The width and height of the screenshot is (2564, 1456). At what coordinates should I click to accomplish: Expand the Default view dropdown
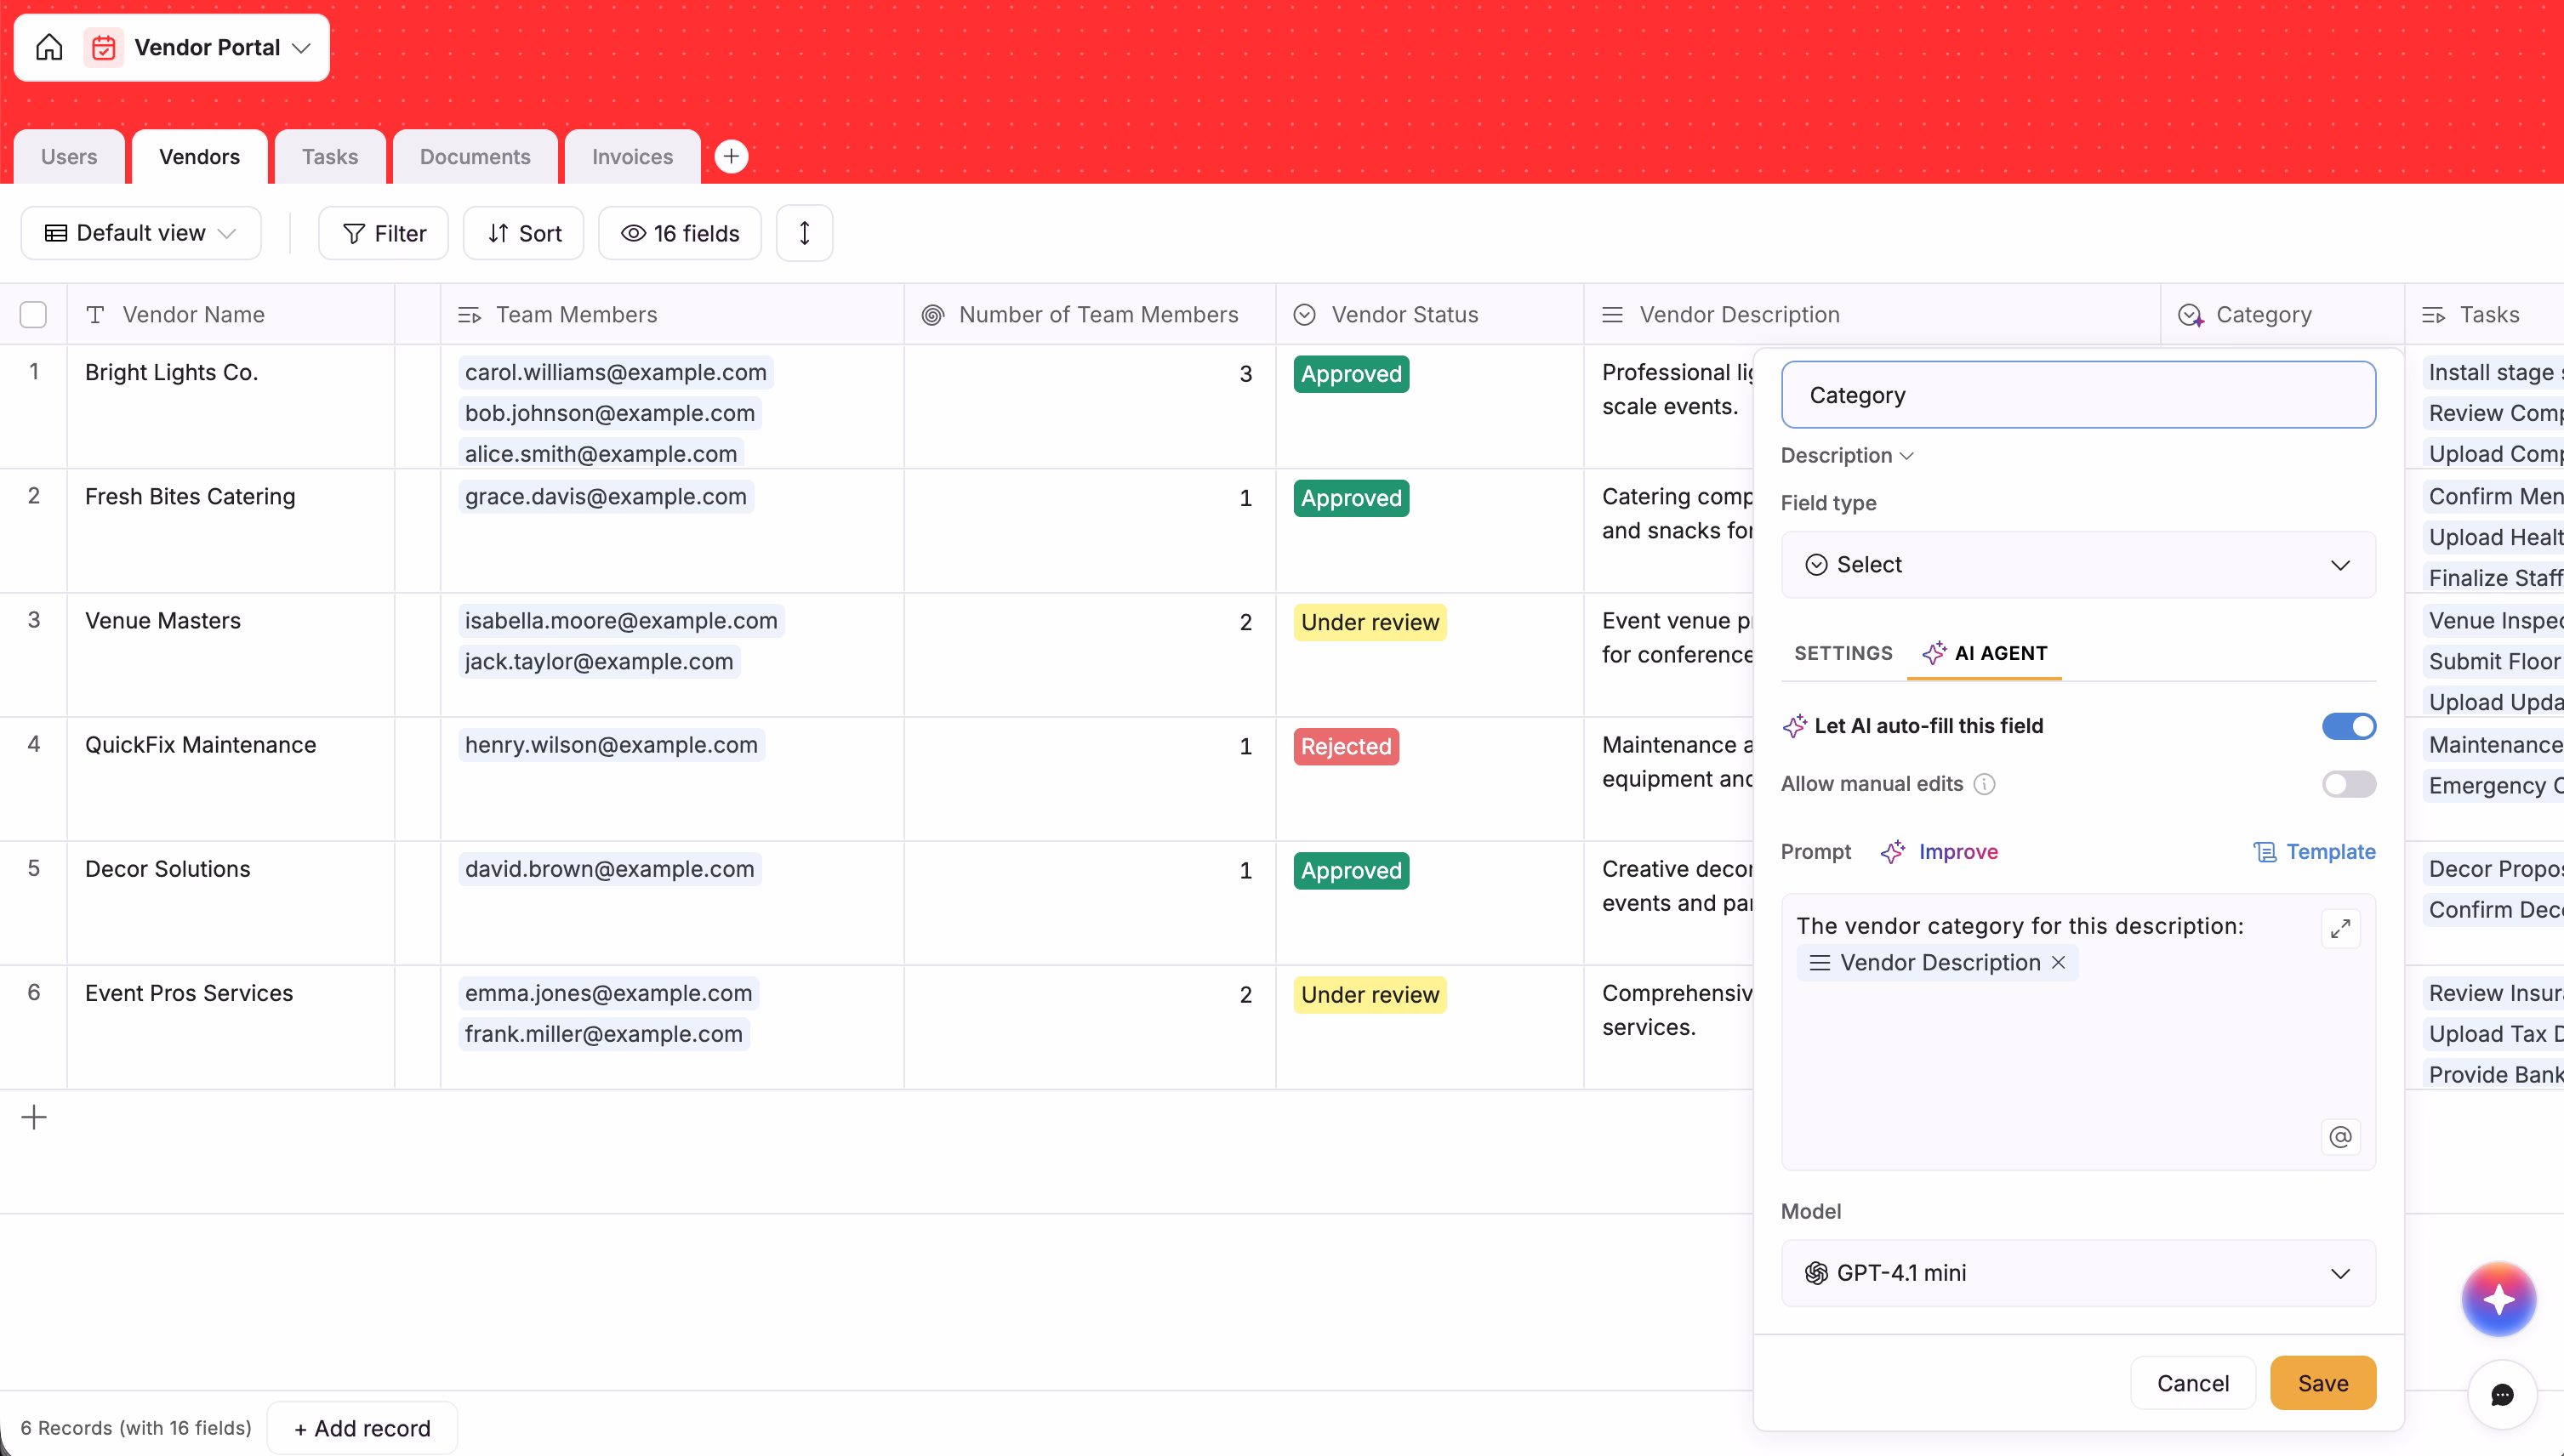pyautogui.click(x=141, y=233)
